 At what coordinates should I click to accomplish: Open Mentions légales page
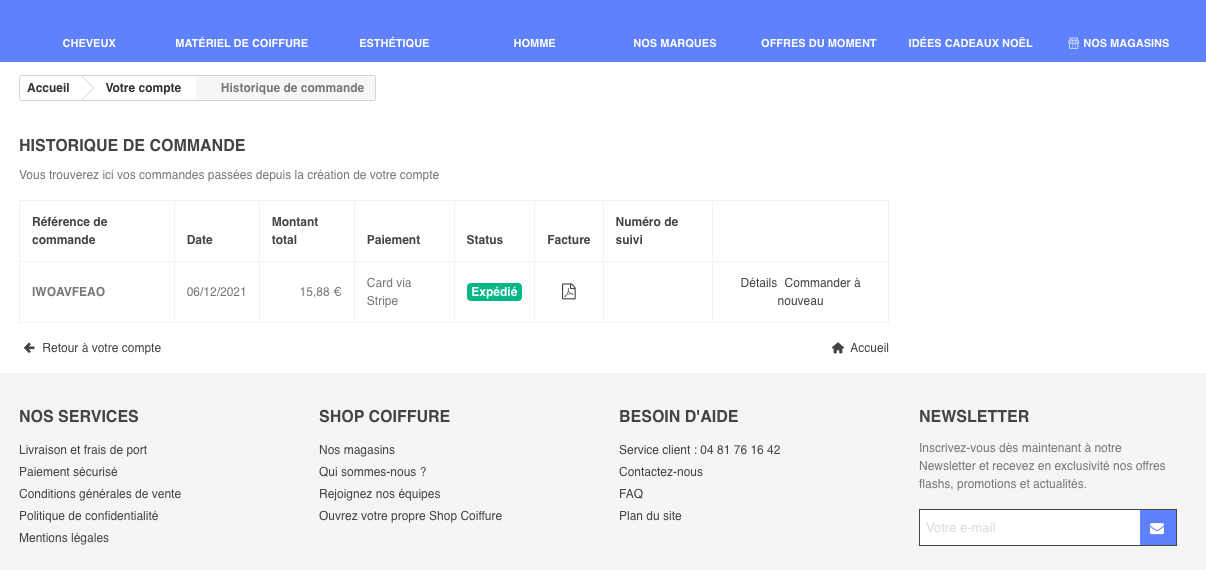coord(64,538)
